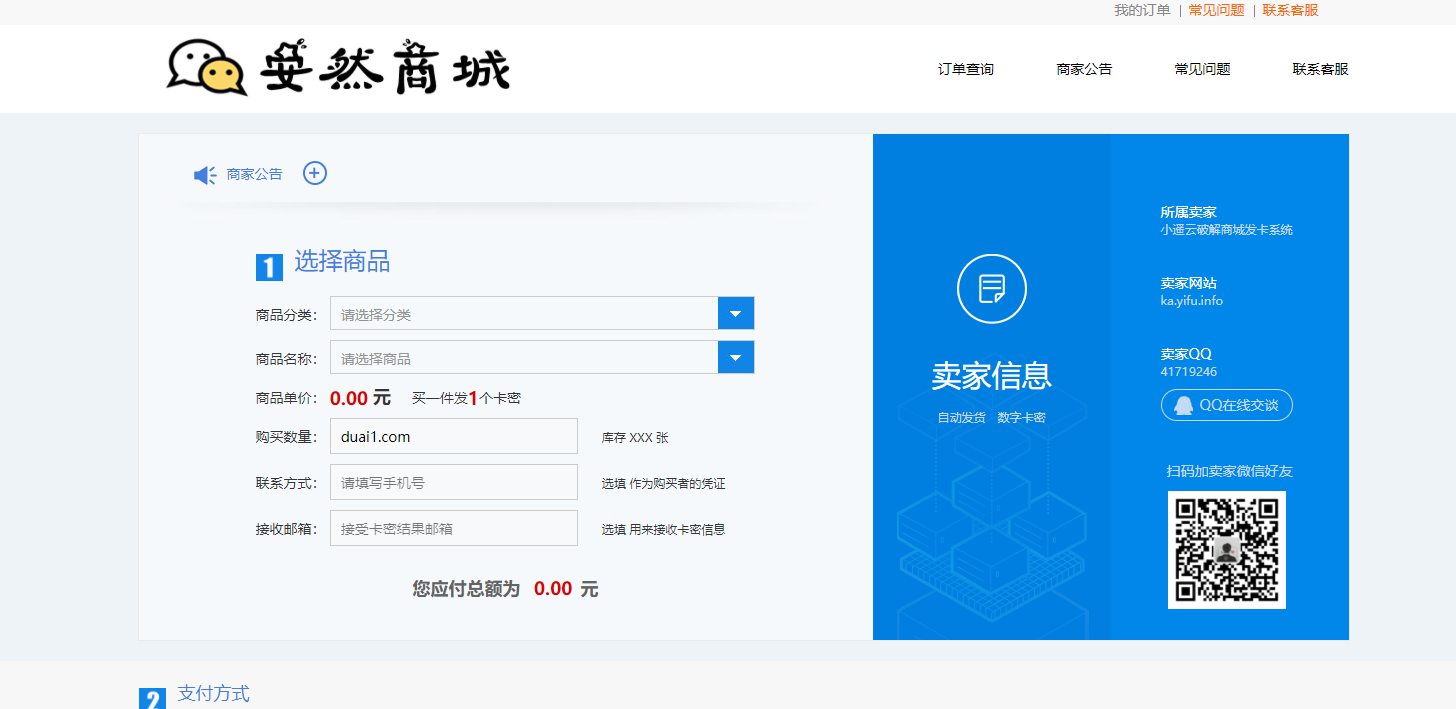Click the 联系方式 phone number field
The width and height of the screenshot is (1456, 709).
[x=453, y=481]
